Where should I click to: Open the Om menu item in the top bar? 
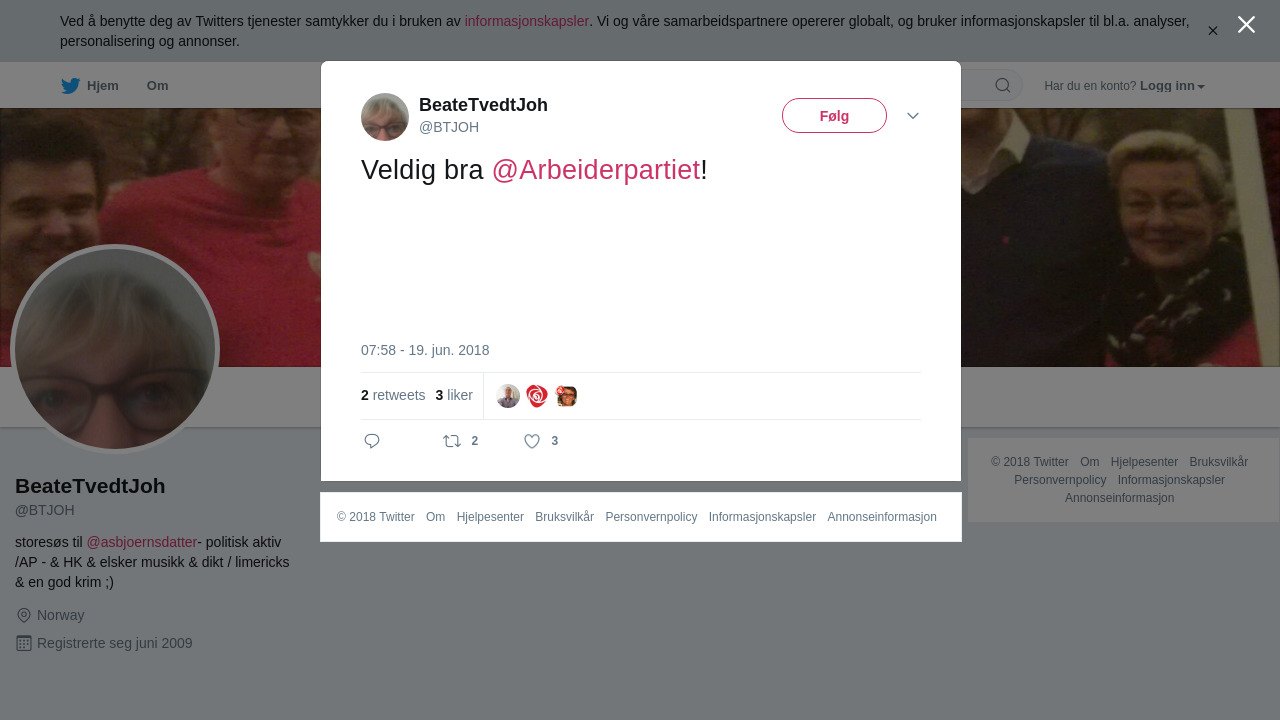tap(157, 86)
